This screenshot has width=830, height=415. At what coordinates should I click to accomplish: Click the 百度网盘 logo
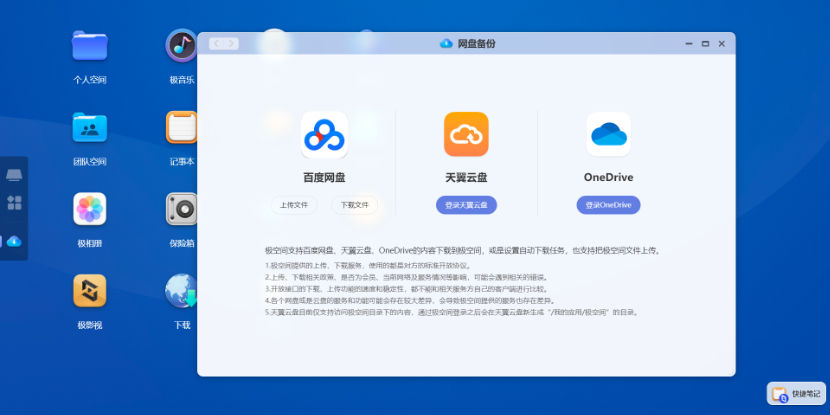point(324,135)
